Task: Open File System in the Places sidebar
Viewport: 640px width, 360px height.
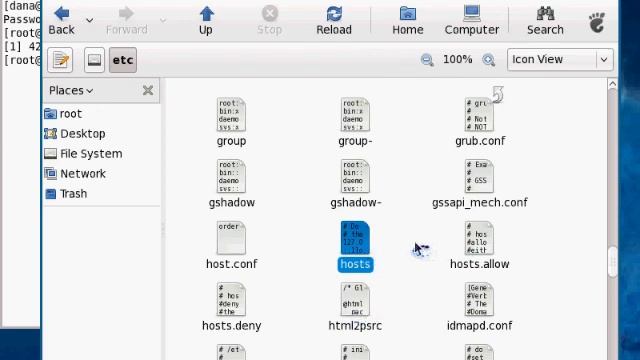Action: click(83, 153)
